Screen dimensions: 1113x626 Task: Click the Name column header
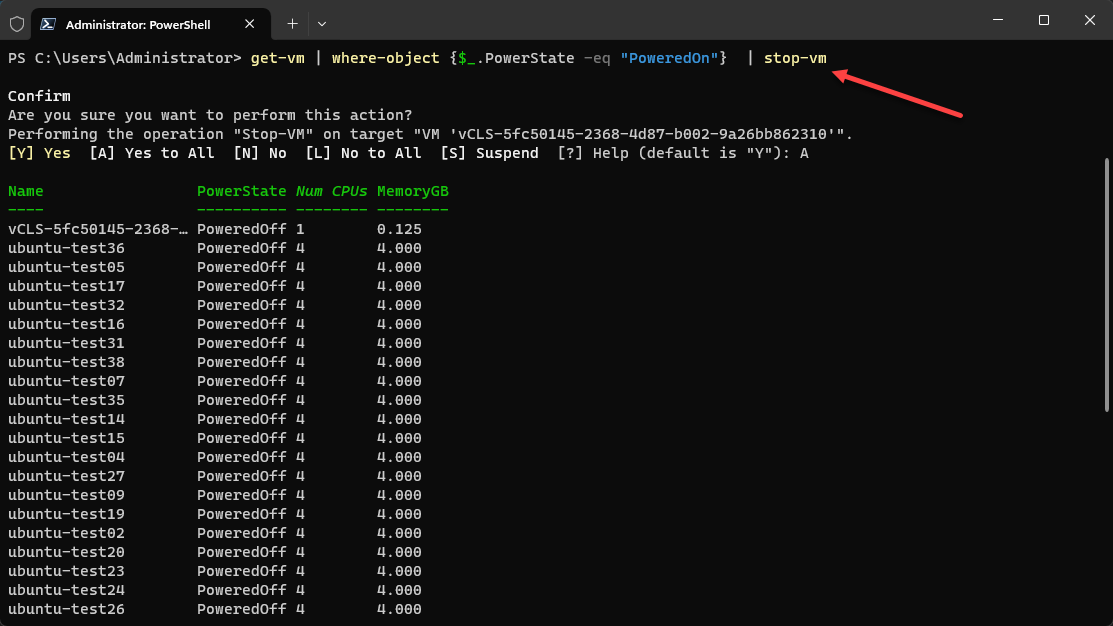pyautogui.click(x=26, y=191)
